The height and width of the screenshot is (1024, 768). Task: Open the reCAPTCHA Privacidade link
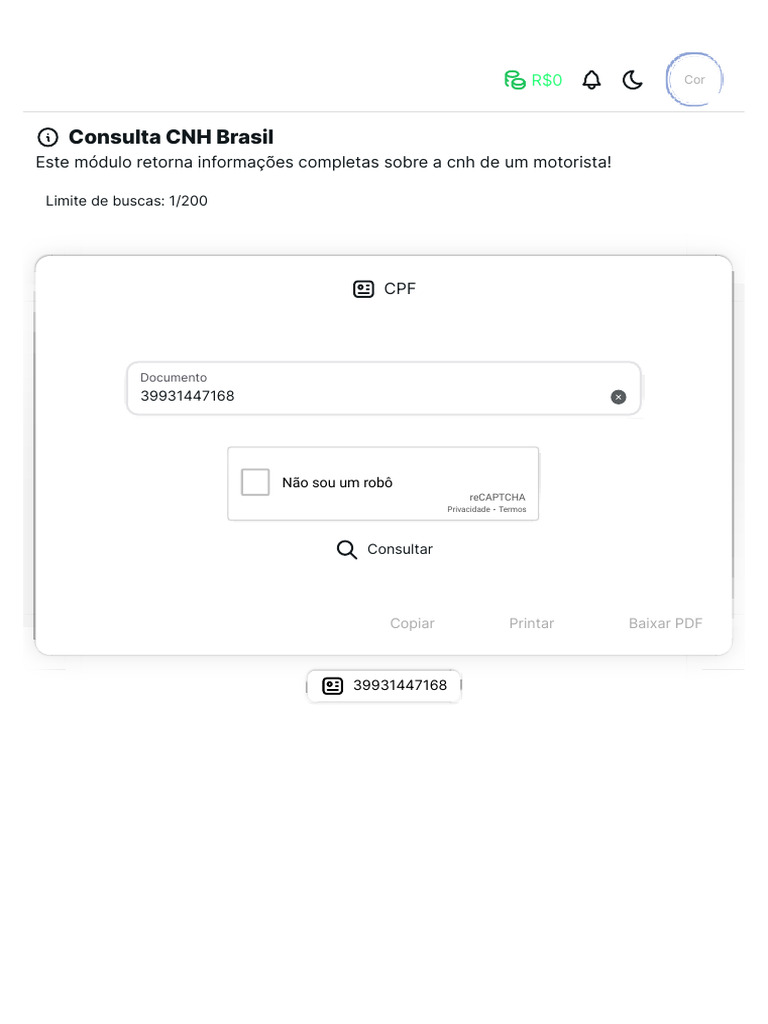click(468, 510)
